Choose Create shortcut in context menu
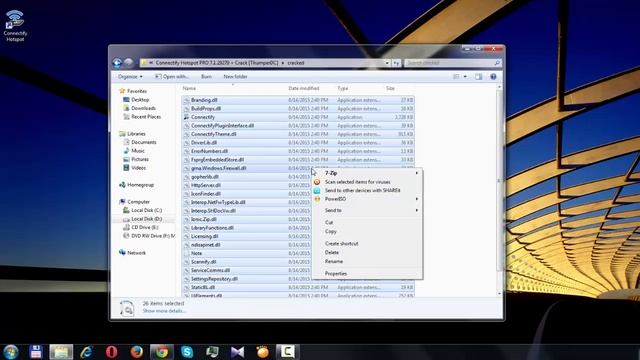This screenshot has width=640, height=360. [x=367, y=244]
